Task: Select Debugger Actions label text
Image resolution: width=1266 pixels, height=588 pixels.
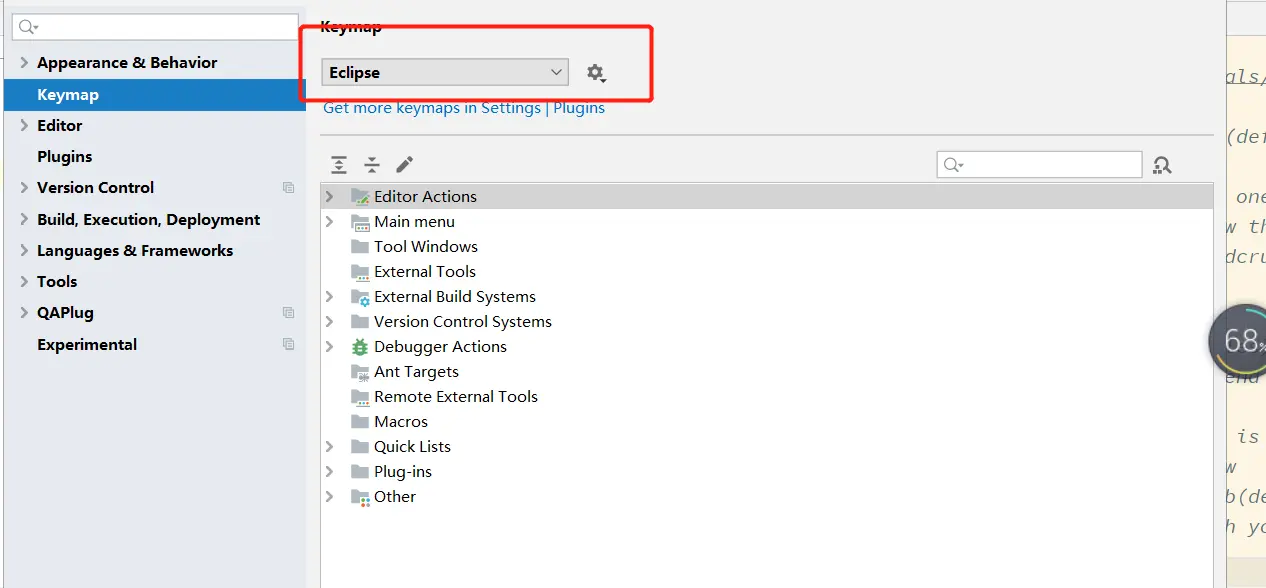Action: click(440, 346)
